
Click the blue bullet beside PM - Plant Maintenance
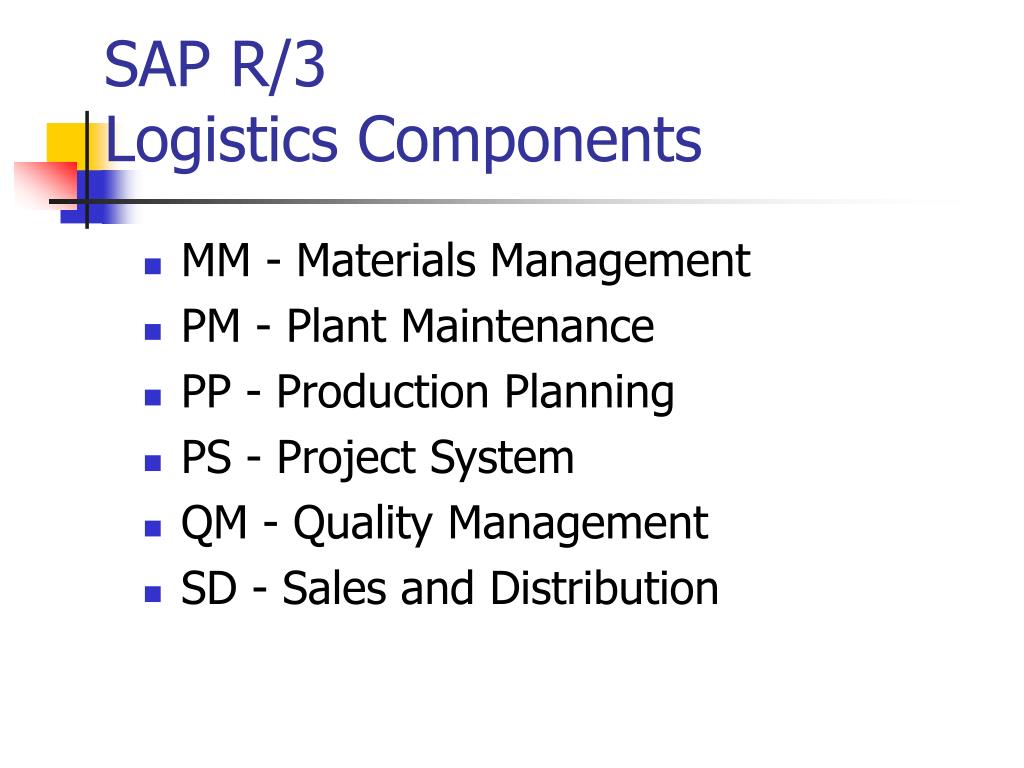tap(153, 332)
